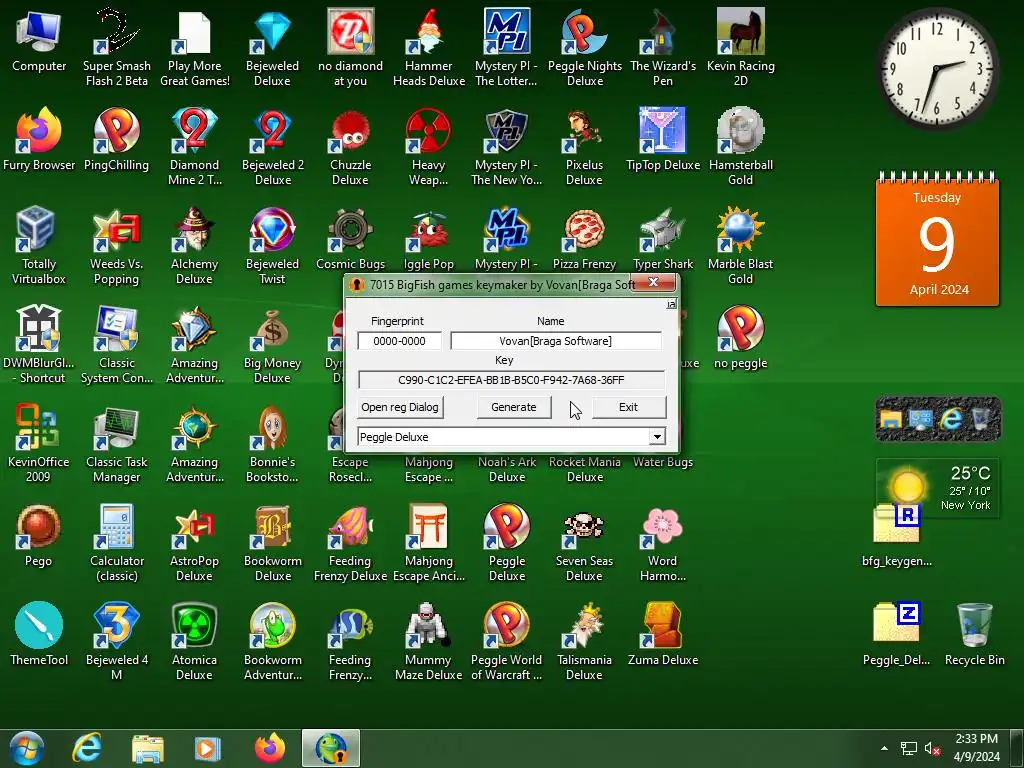Expand the Peggle Deluxe game dropdown
This screenshot has height=768, width=1024.
pos(657,437)
